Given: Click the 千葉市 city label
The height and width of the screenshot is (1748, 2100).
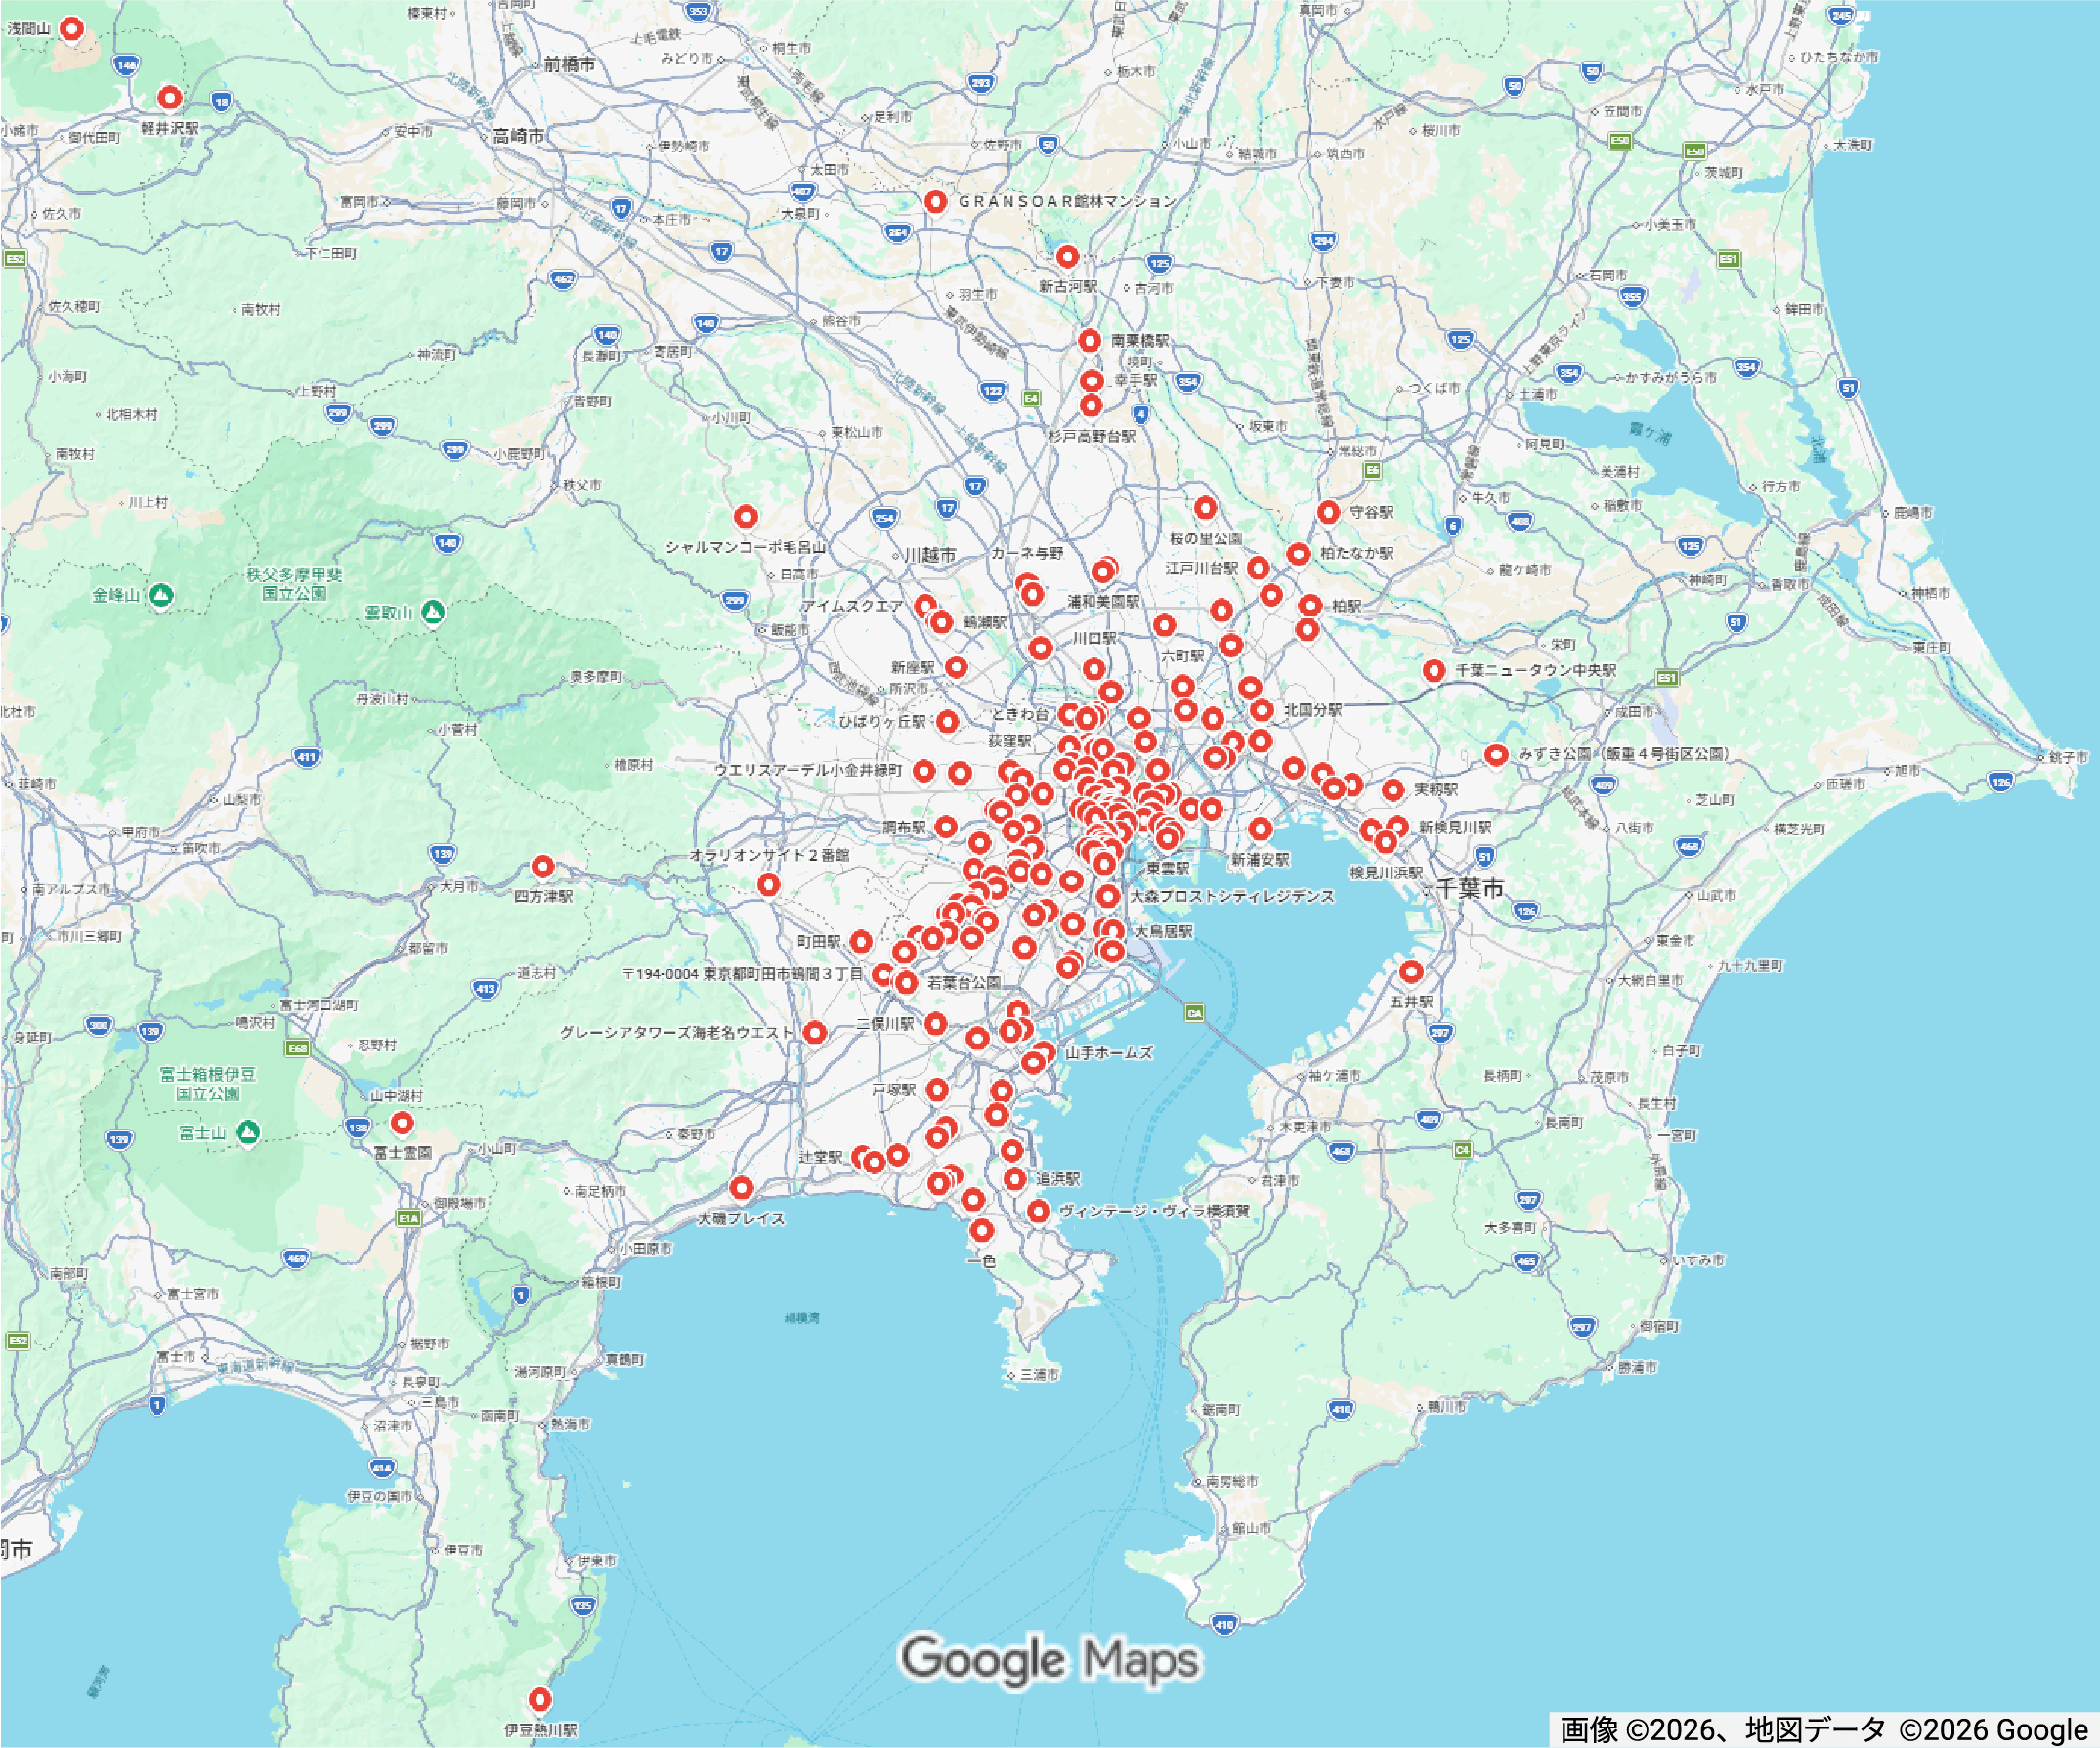Looking at the screenshot, I should 1470,888.
